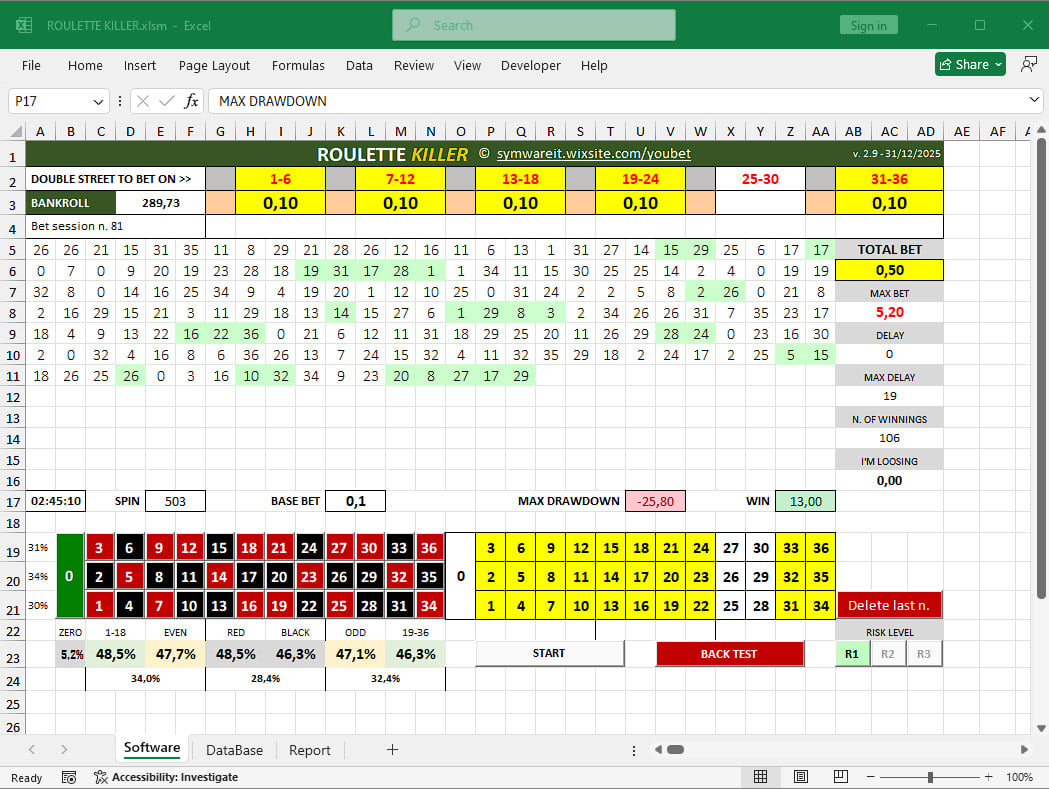Open the Data ribbon tab

coord(359,66)
